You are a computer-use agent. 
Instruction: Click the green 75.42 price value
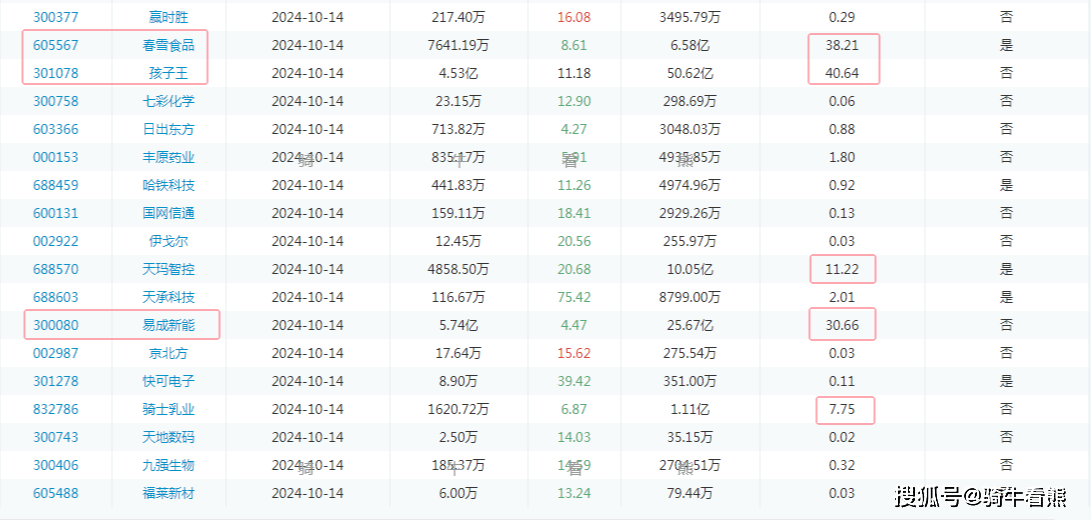pyautogui.click(x=574, y=297)
